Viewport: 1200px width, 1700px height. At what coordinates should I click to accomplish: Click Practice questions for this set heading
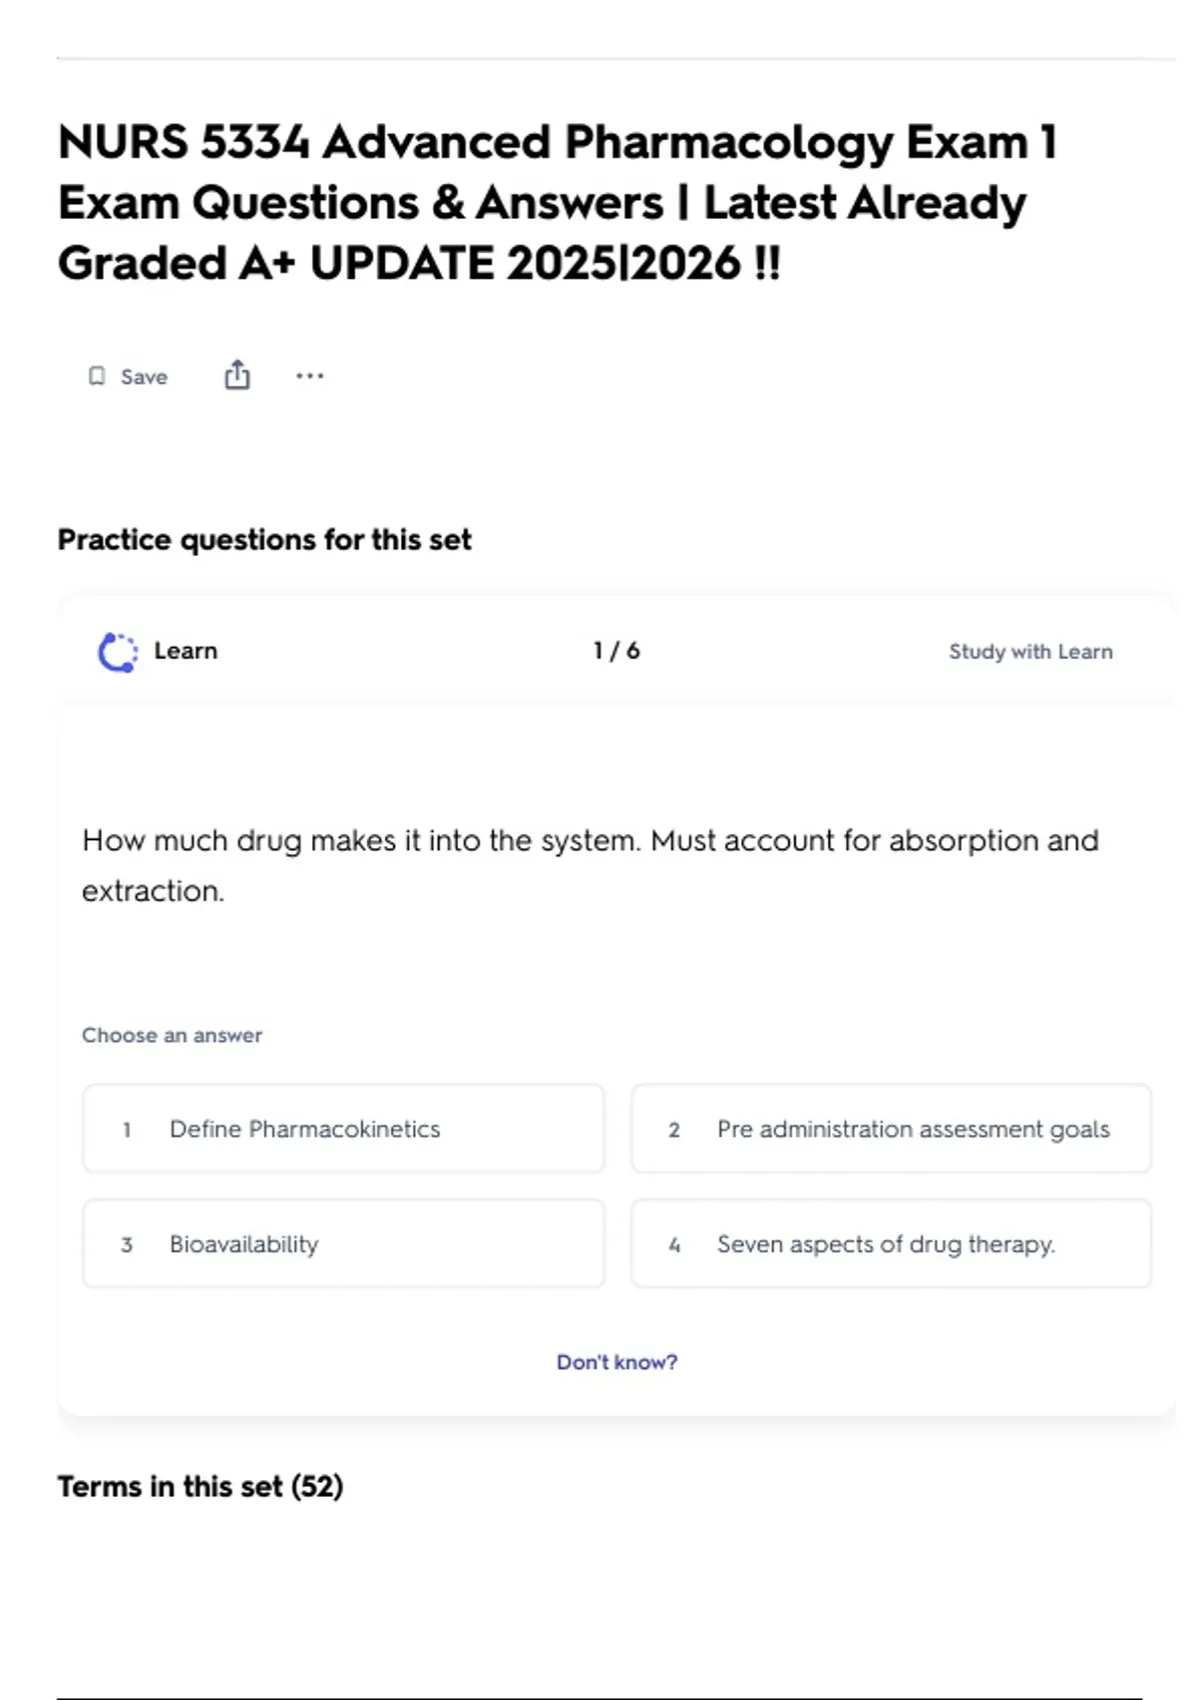264,540
